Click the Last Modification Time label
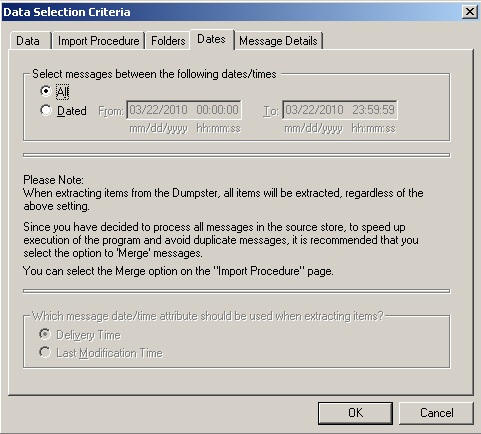 pos(109,353)
